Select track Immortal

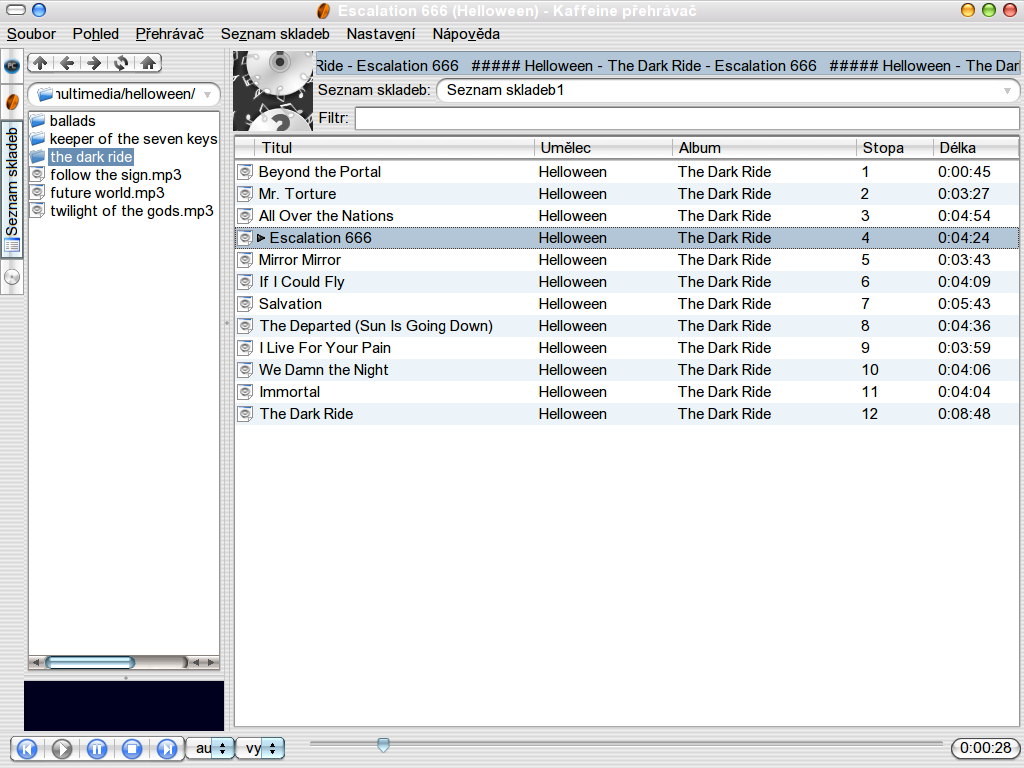pos(627,392)
